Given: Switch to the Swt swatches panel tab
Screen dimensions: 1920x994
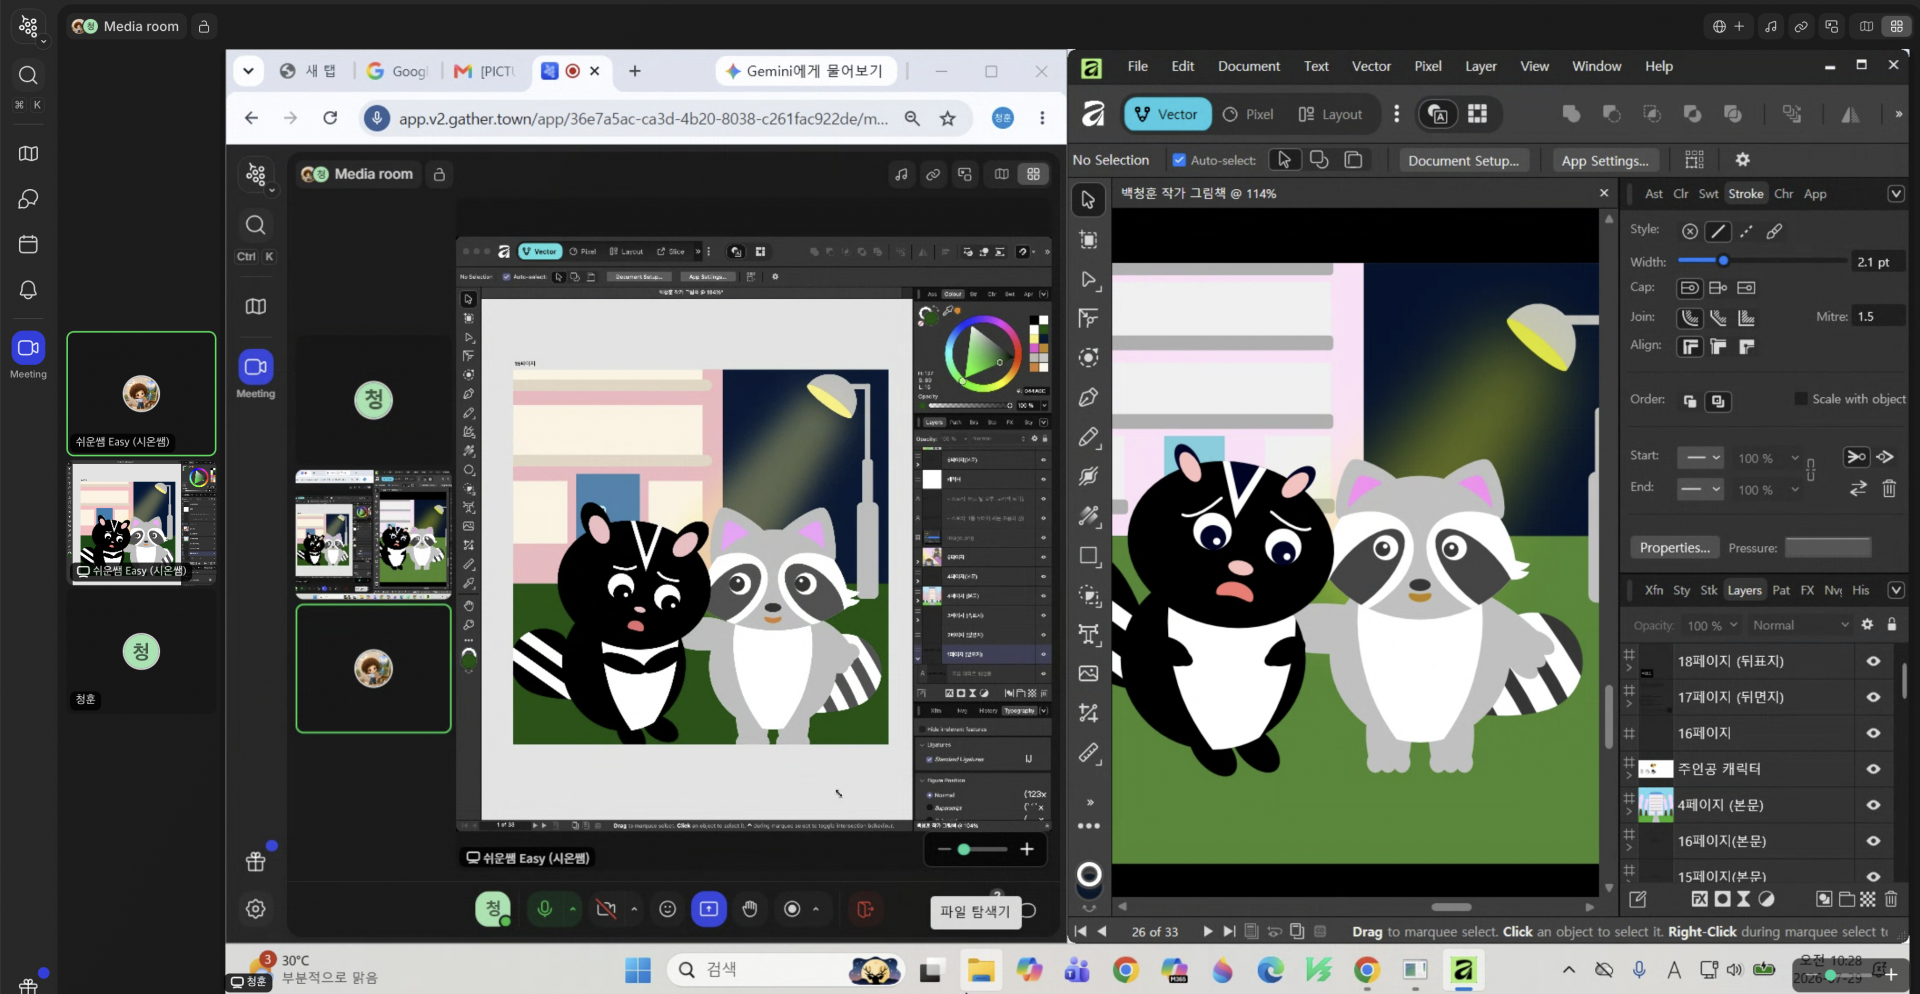Looking at the screenshot, I should (x=1708, y=194).
